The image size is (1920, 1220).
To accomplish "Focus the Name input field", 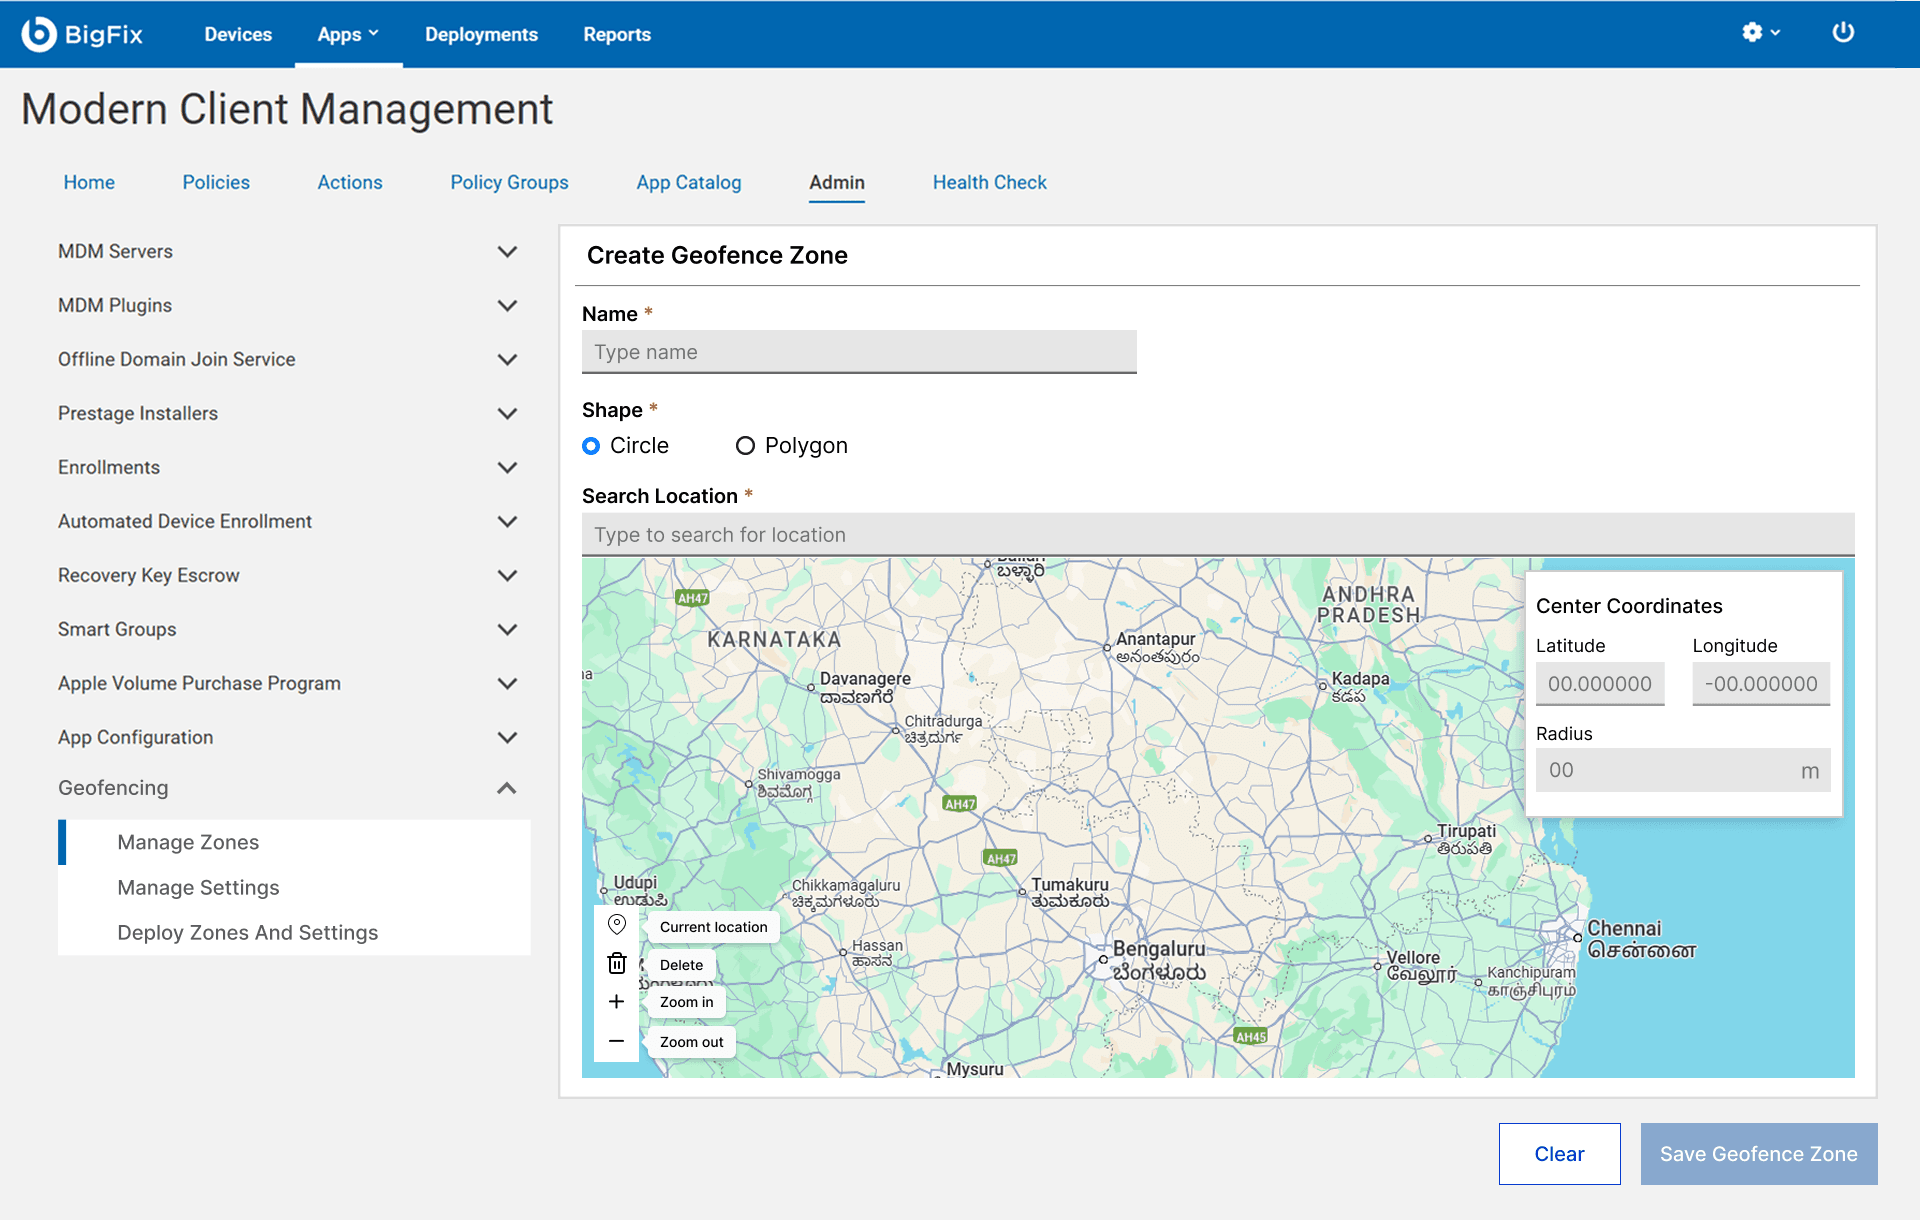I will coord(859,352).
